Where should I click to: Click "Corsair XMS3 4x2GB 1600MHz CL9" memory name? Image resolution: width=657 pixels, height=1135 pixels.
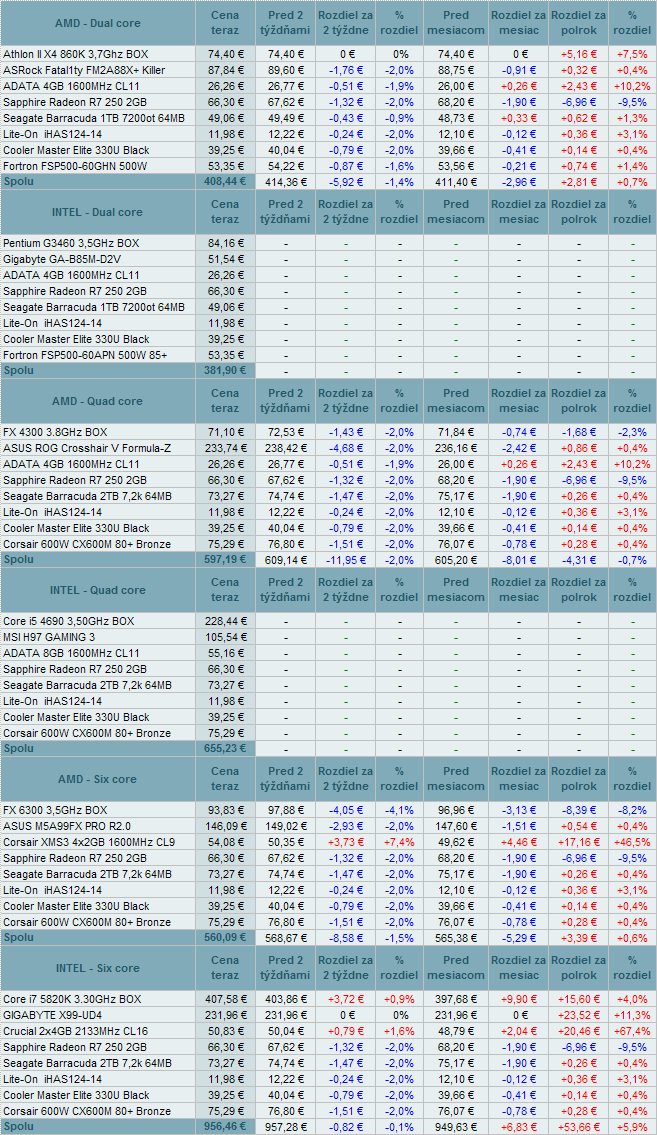coord(88,842)
